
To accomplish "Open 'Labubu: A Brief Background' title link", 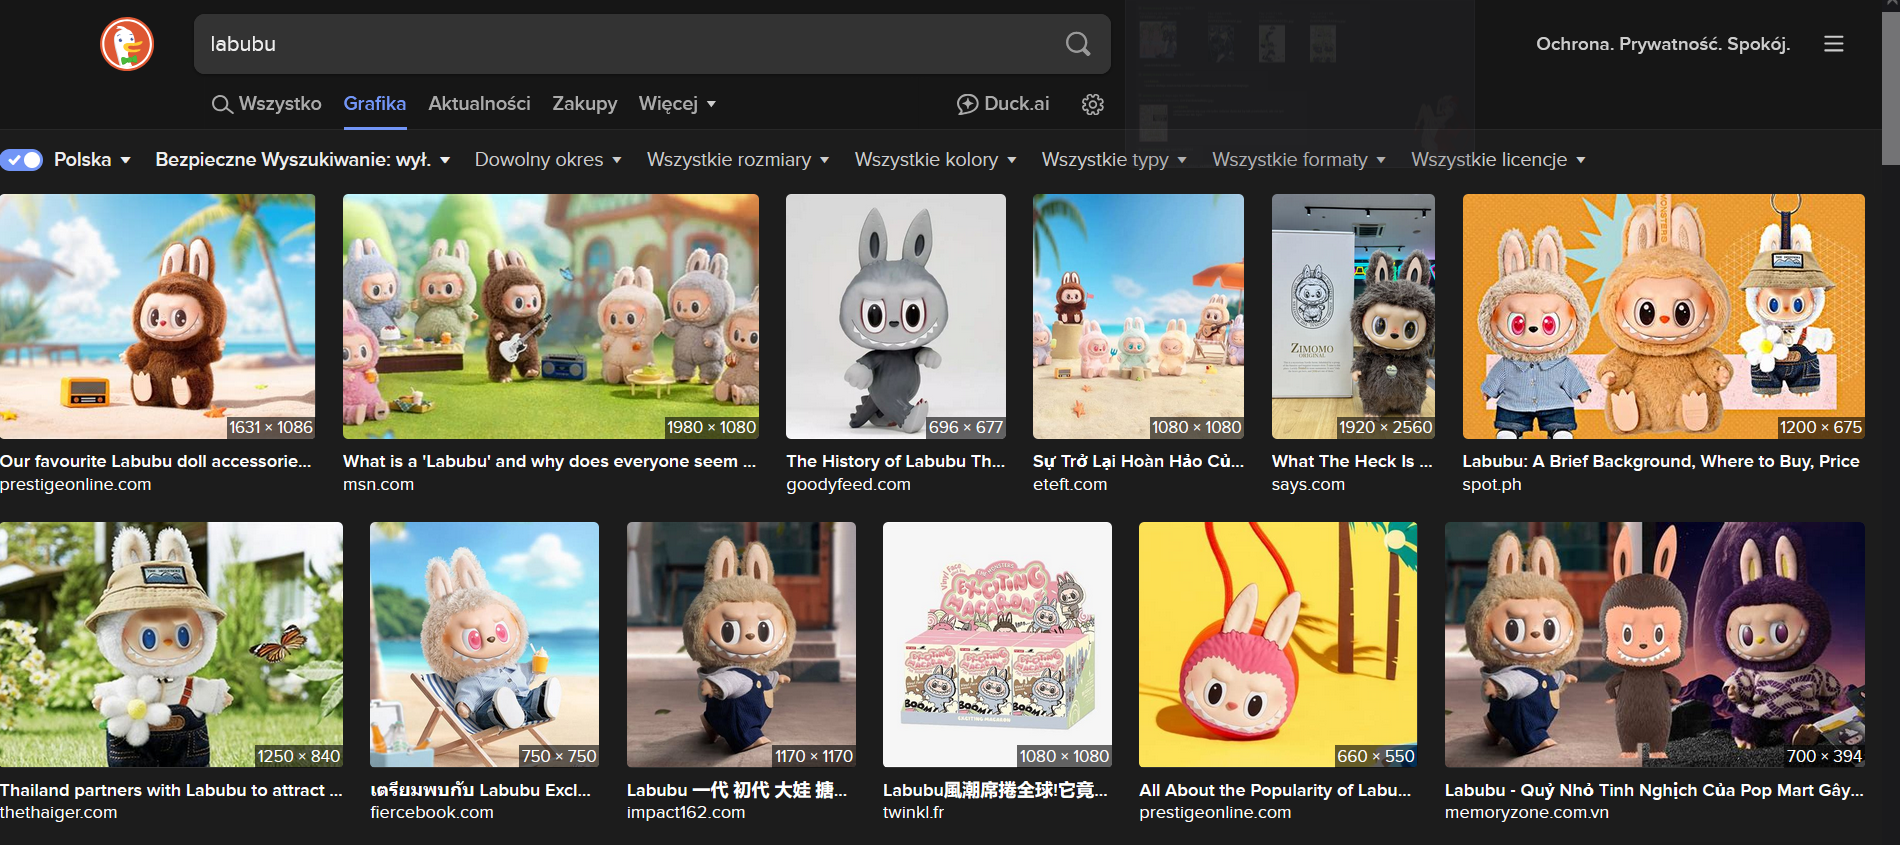I will [x=1661, y=461].
